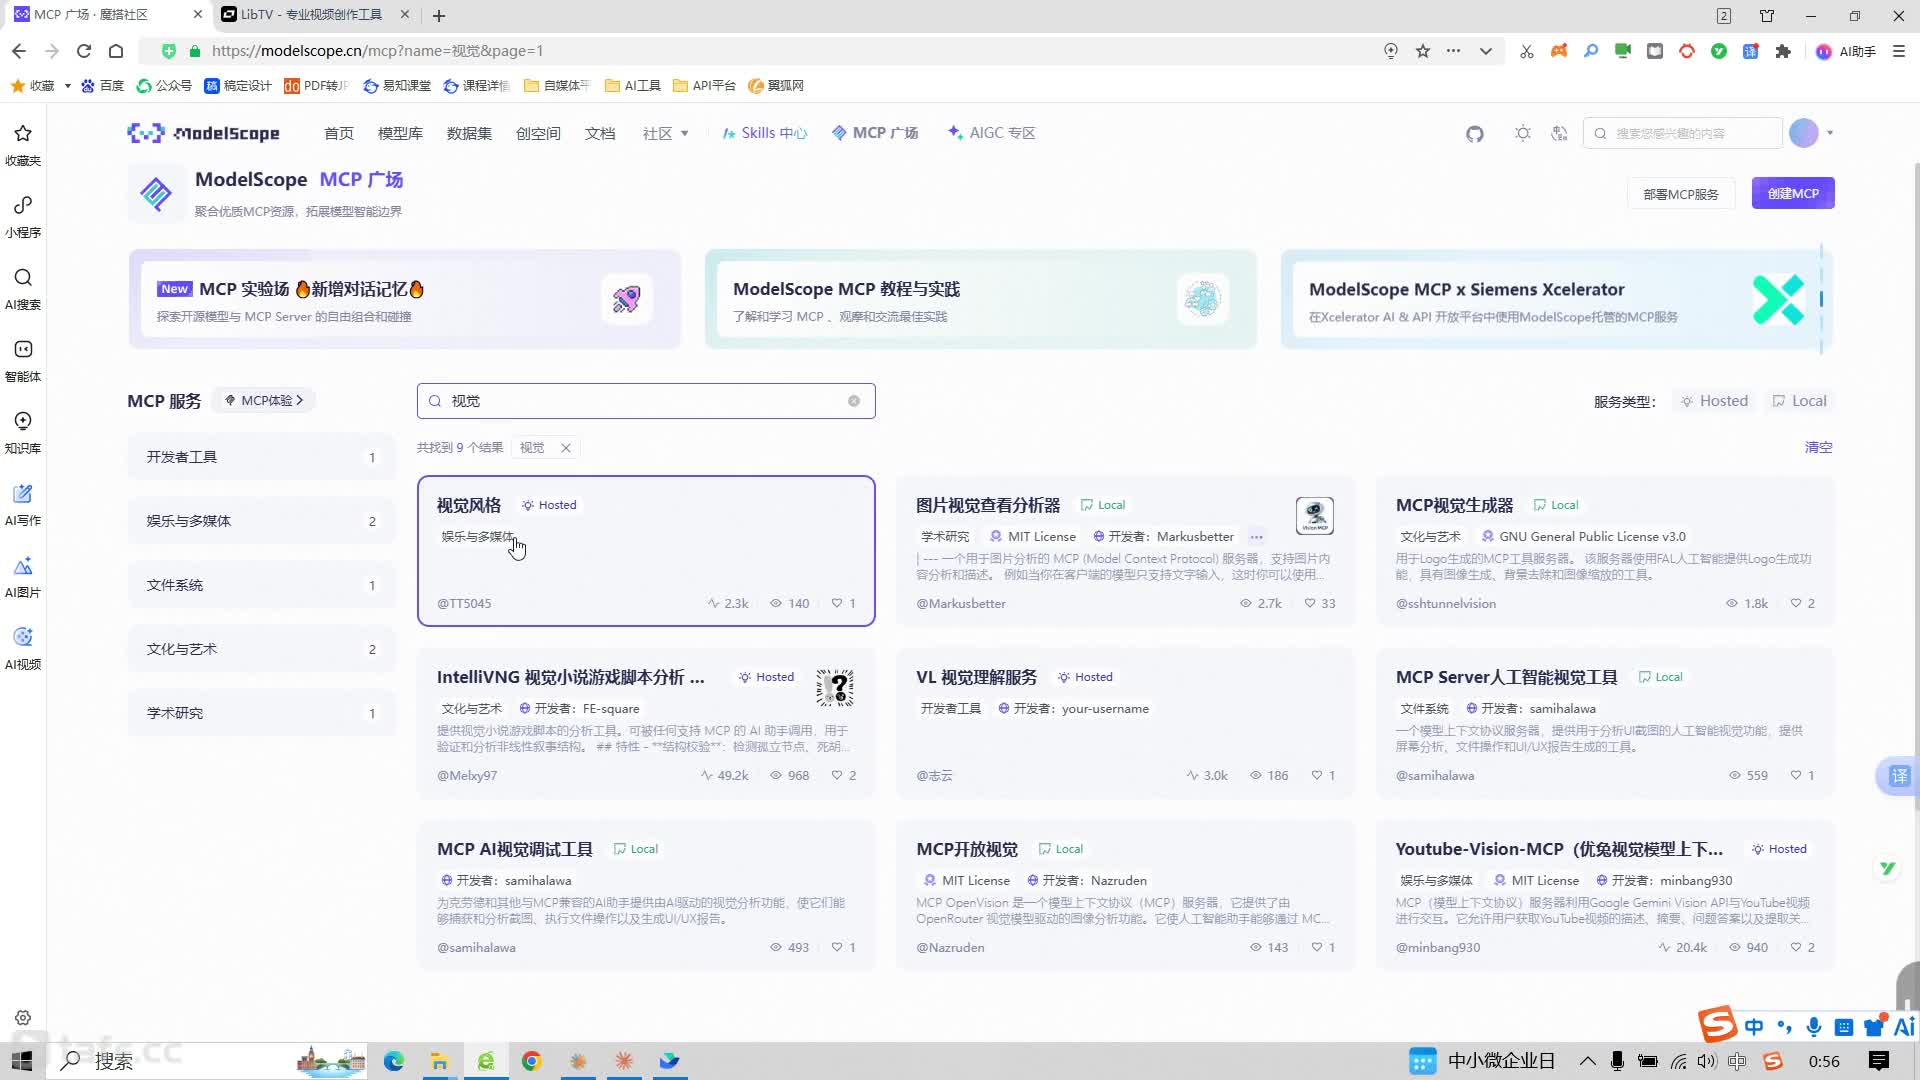Screen dimensions: 1920x1080
Task: Open 创空间 in the site navigation
Action: (538, 133)
